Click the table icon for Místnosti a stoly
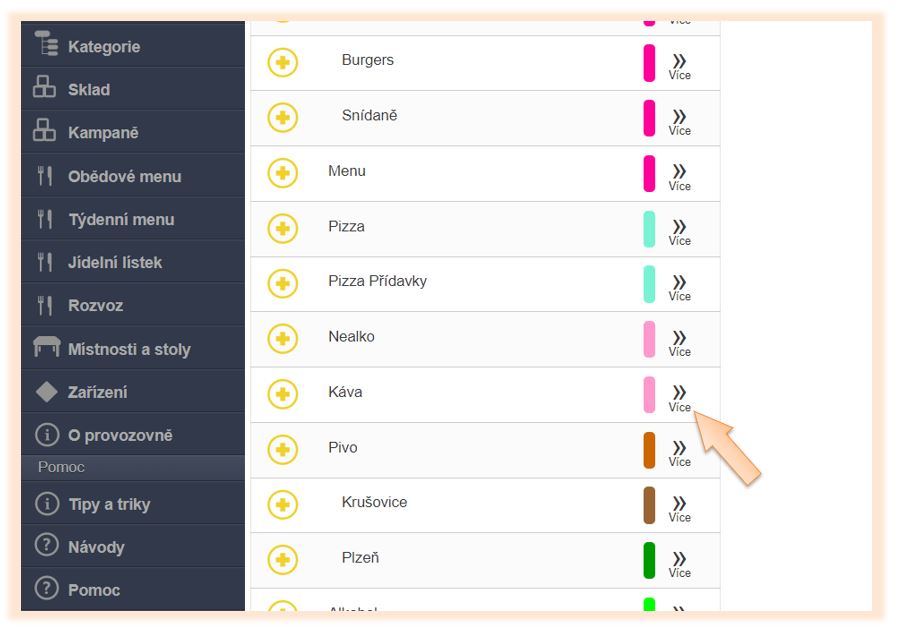This screenshot has width=899, height=635. coord(46,347)
